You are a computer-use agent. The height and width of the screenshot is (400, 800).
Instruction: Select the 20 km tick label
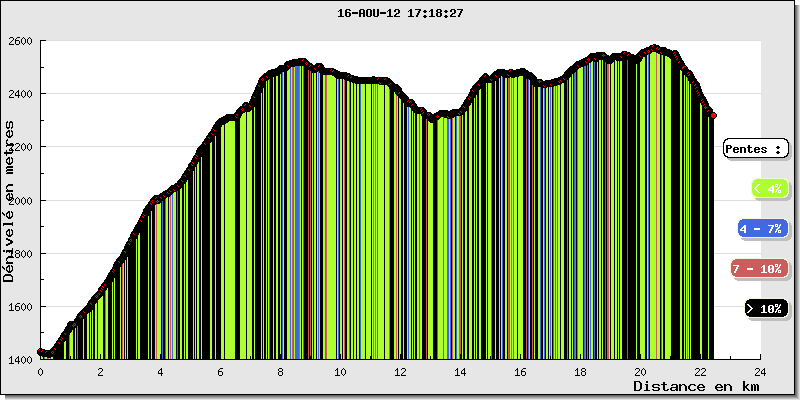(x=640, y=371)
